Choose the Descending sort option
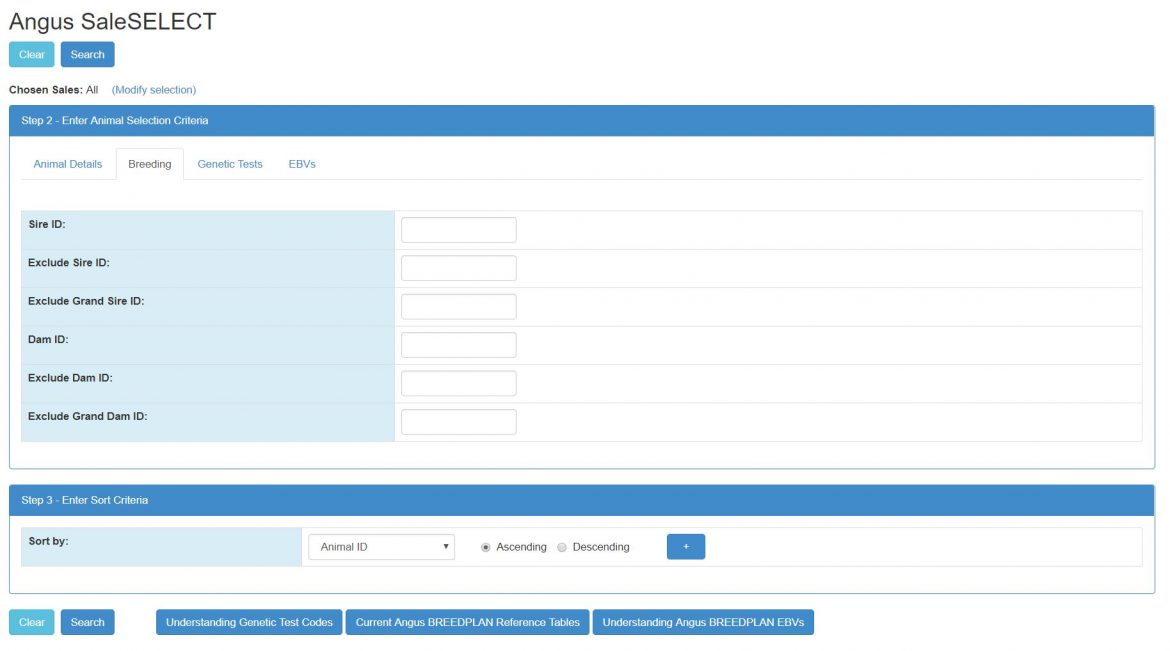This screenshot has height=651, width=1170. coord(562,548)
